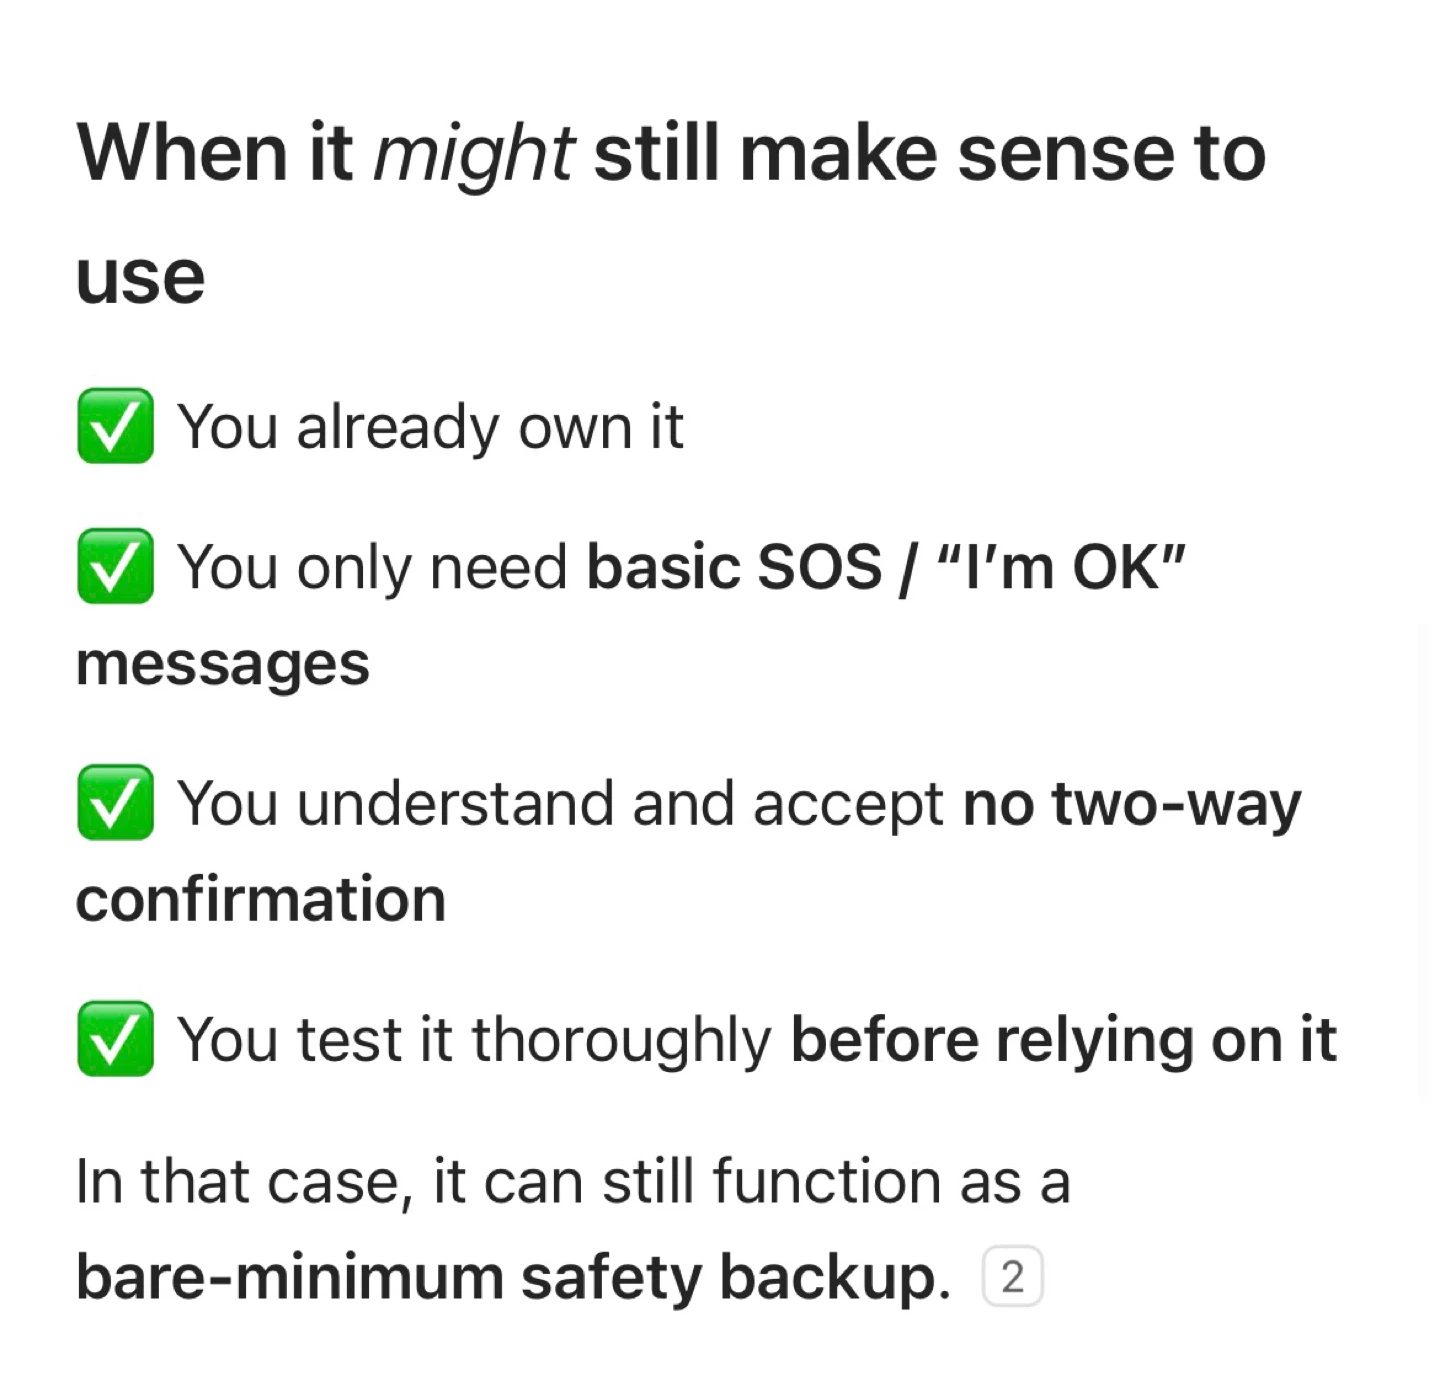Click the bold word "confirmation"
This screenshot has width=1440, height=1376.
(261, 899)
